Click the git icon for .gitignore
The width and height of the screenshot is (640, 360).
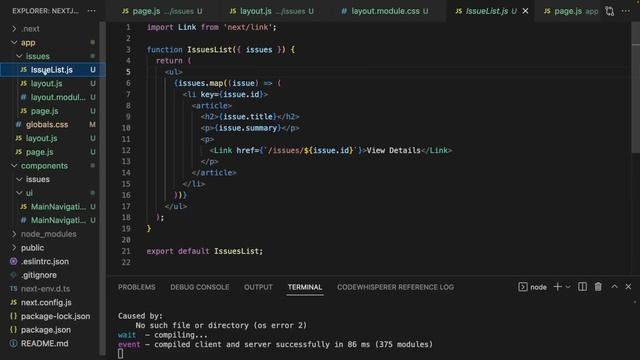pos(13,275)
